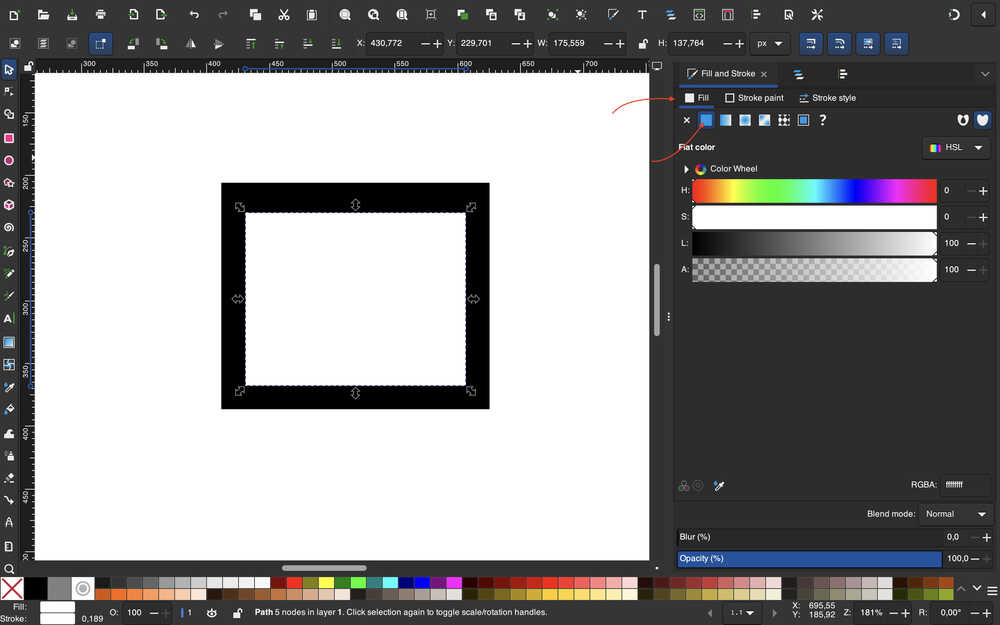1000x625 pixels.
Task: Open the XML editor
Action: point(699,15)
